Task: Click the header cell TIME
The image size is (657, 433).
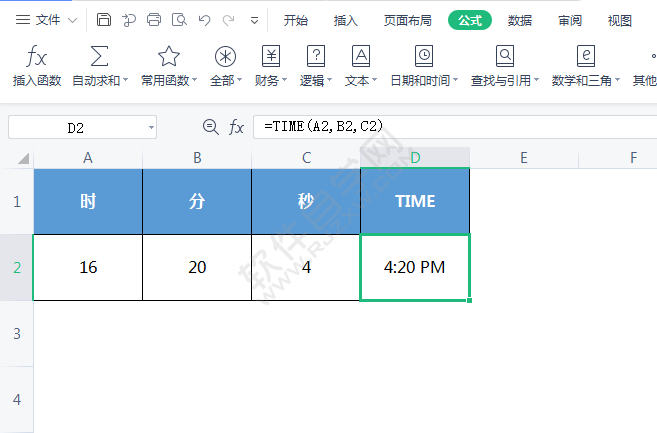Action: 415,202
